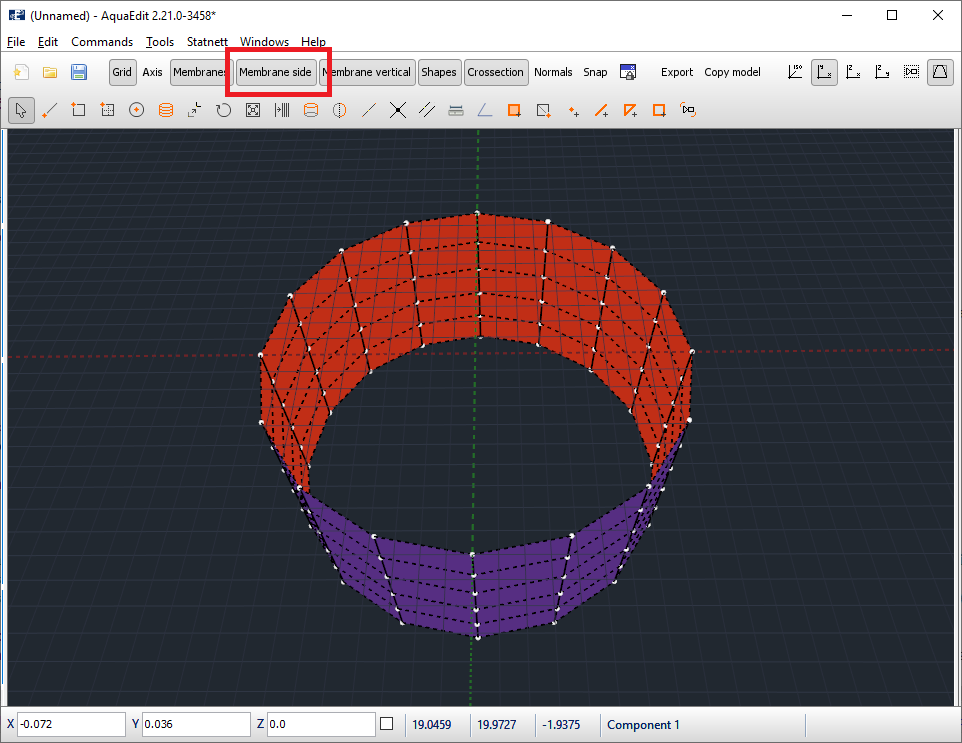Select the arrow pointer tool
This screenshot has height=743, width=962.
click(21, 110)
